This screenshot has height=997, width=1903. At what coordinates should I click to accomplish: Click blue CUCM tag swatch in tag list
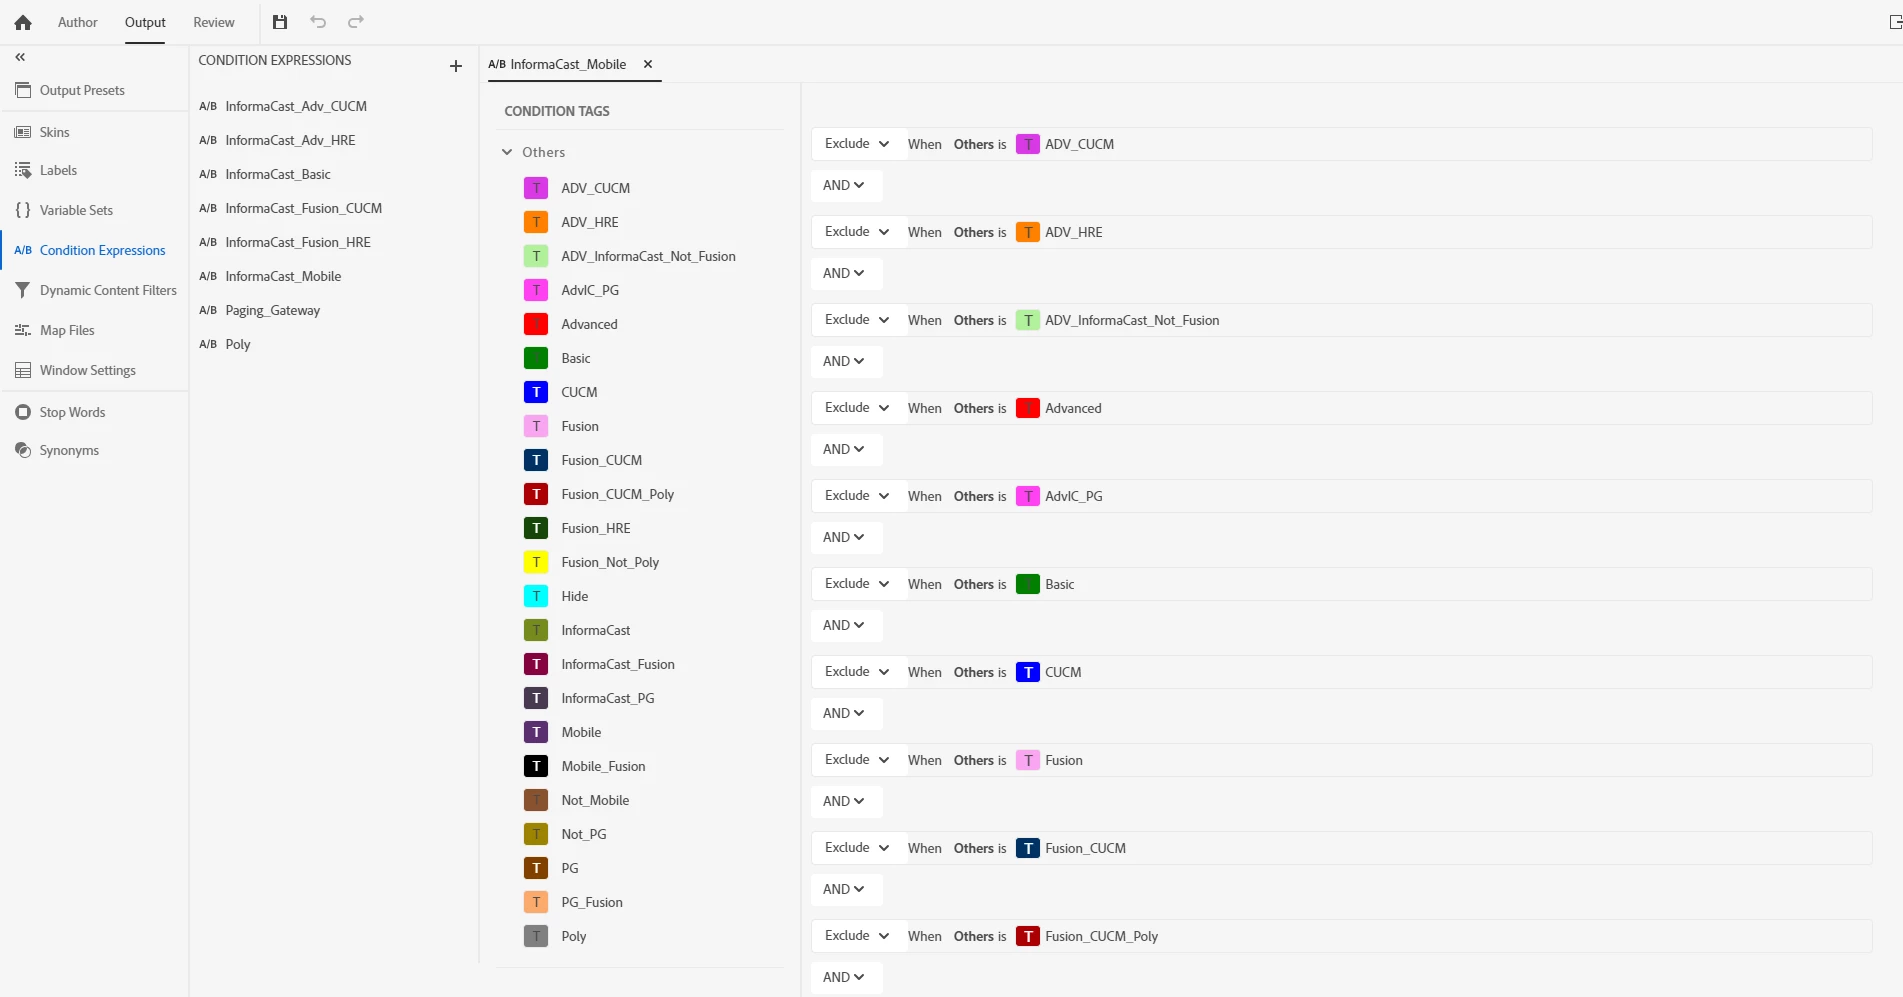click(x=536, y=392)
